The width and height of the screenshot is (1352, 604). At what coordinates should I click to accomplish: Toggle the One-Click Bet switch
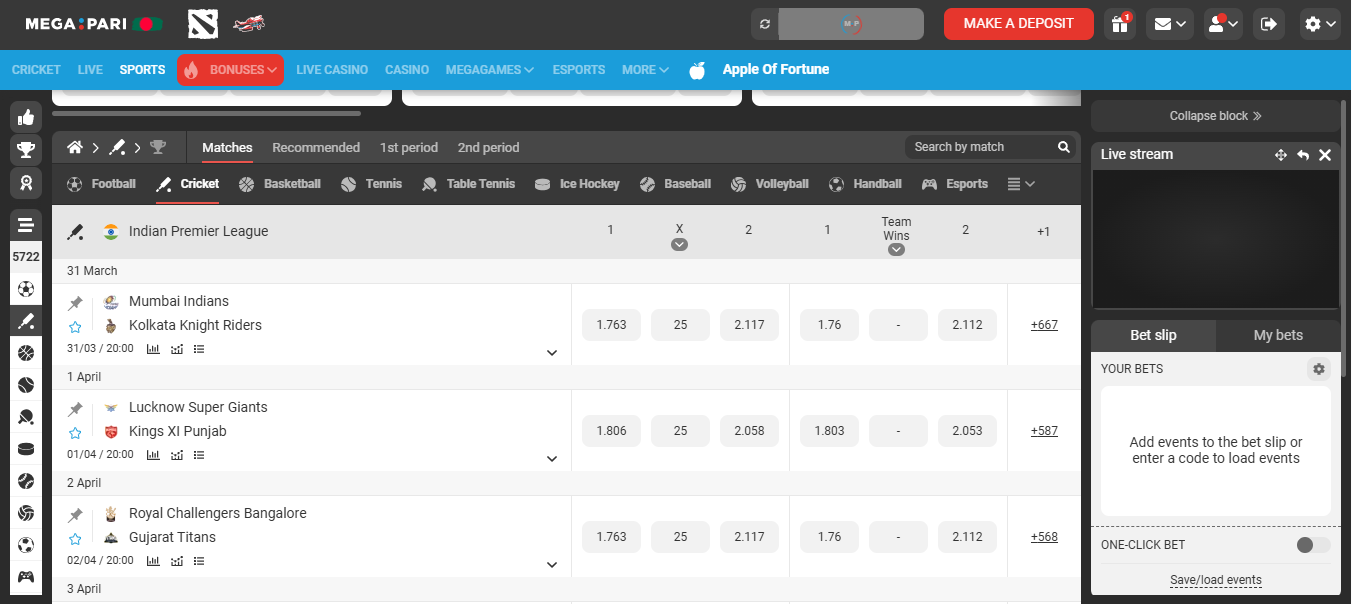pyautogui.click(x=1312, y=545)
